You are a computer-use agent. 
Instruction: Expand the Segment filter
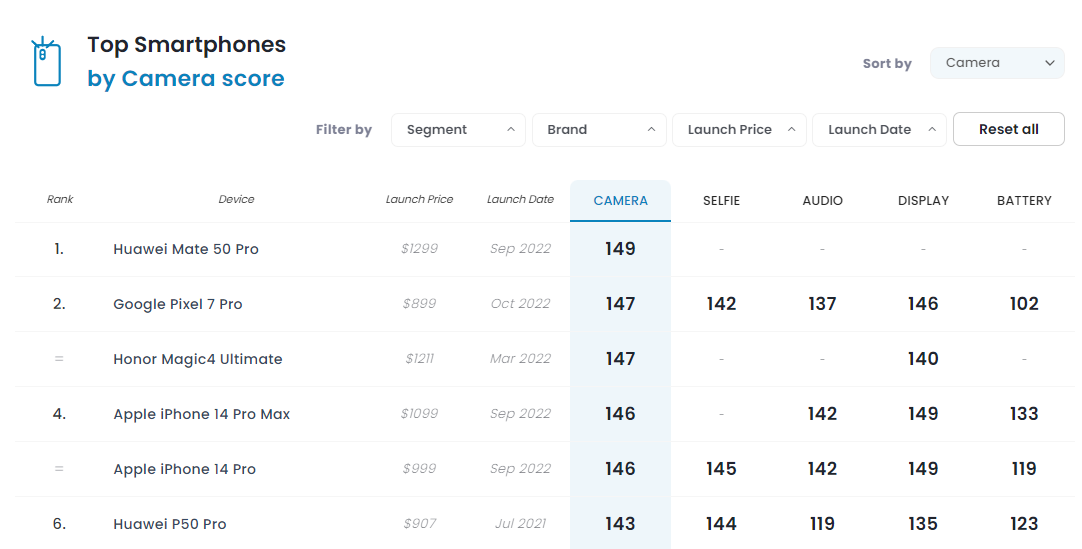[458, 130]
